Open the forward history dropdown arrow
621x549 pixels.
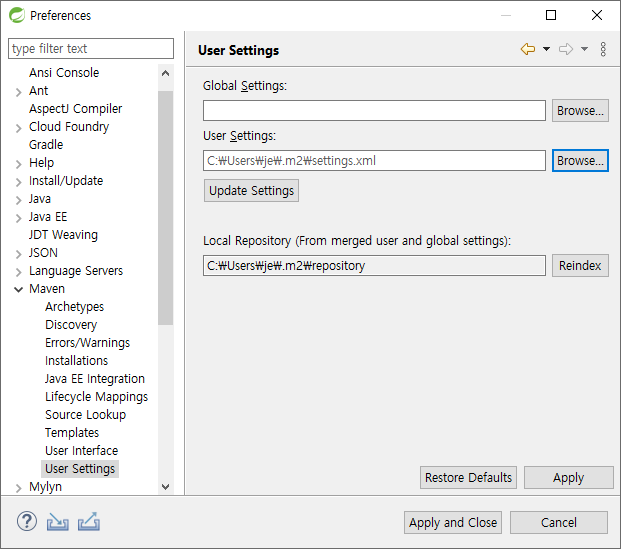click(584, 49)
